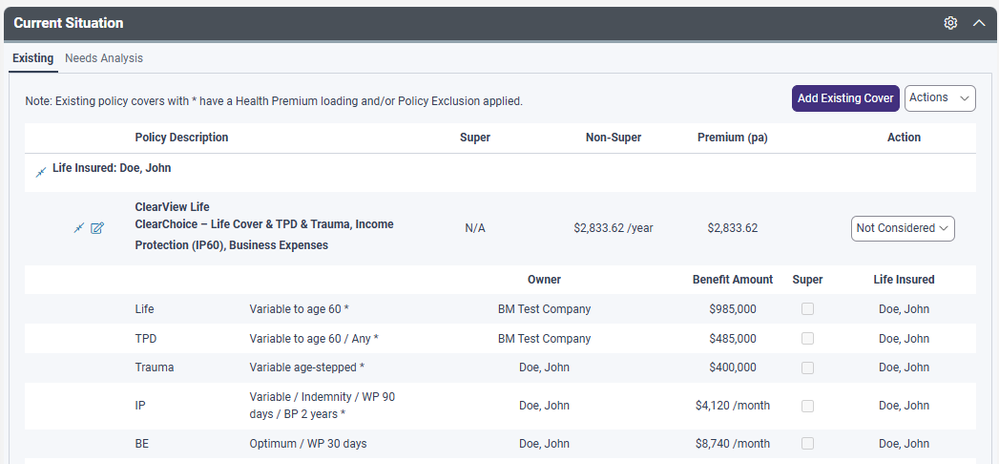Toggle the Super checkbox for TPD cover
The image size is (999, 464).
808,339
